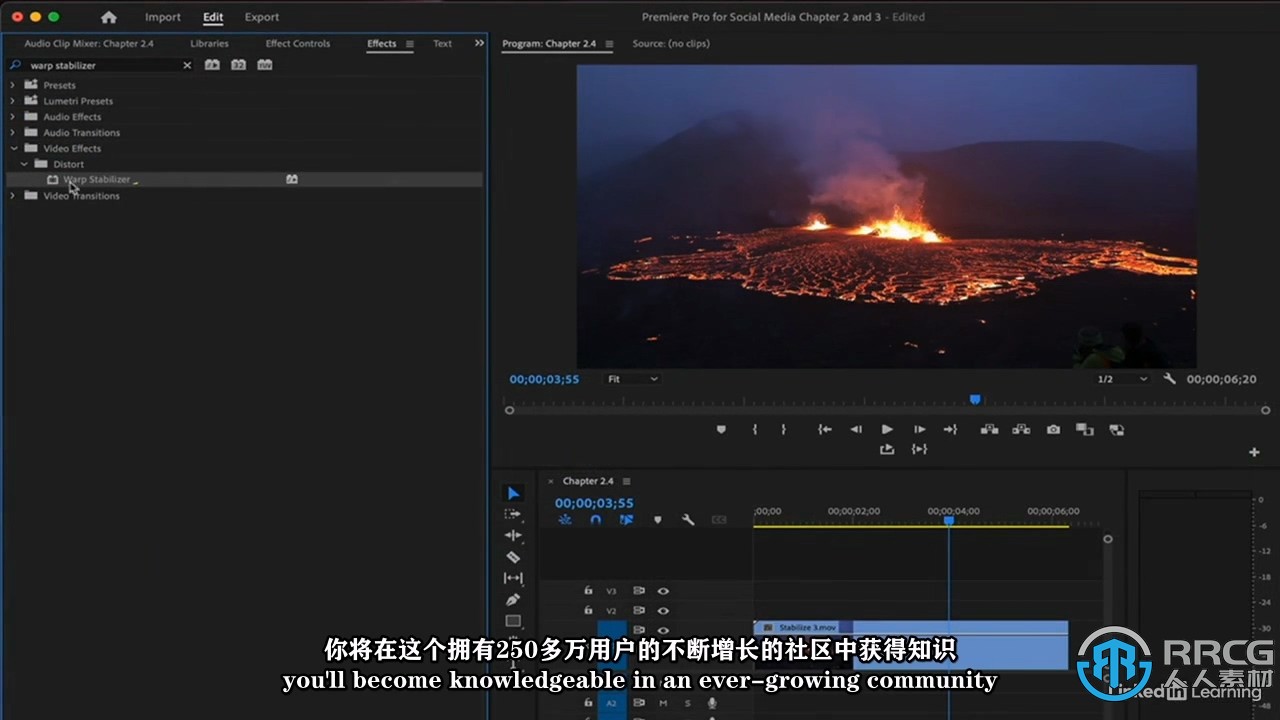Viewport: 1280px width, 720px height.
Task: Expand the Audio Effects folder
Action: (12, 117)
